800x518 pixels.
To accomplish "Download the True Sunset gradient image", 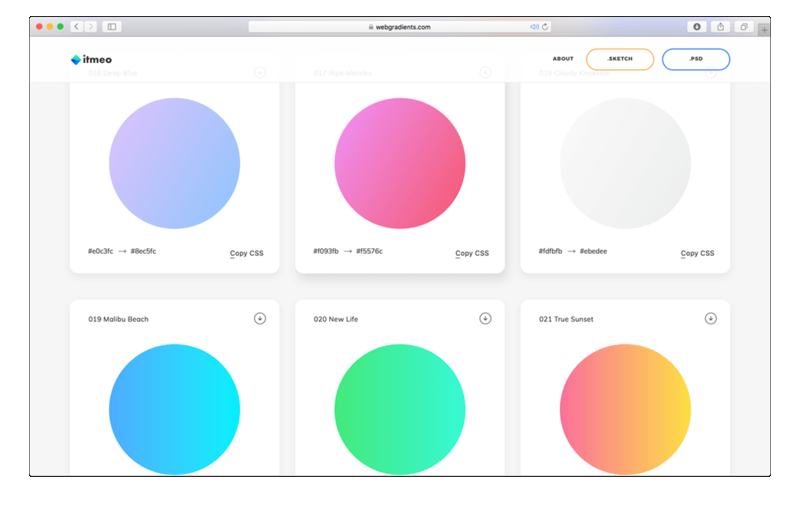I will (x=711, y=319).
